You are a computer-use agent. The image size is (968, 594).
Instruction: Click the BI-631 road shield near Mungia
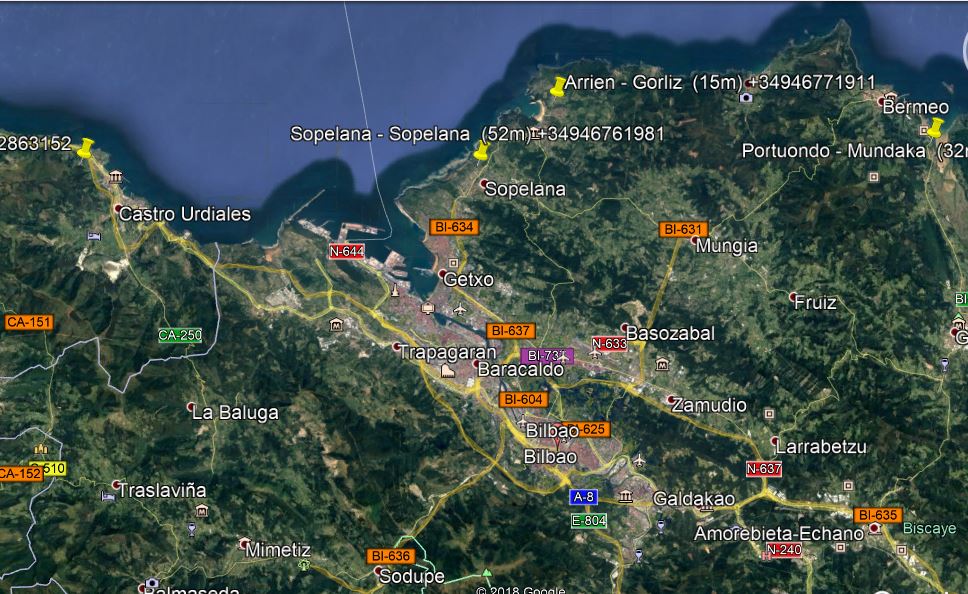point(683,229)
